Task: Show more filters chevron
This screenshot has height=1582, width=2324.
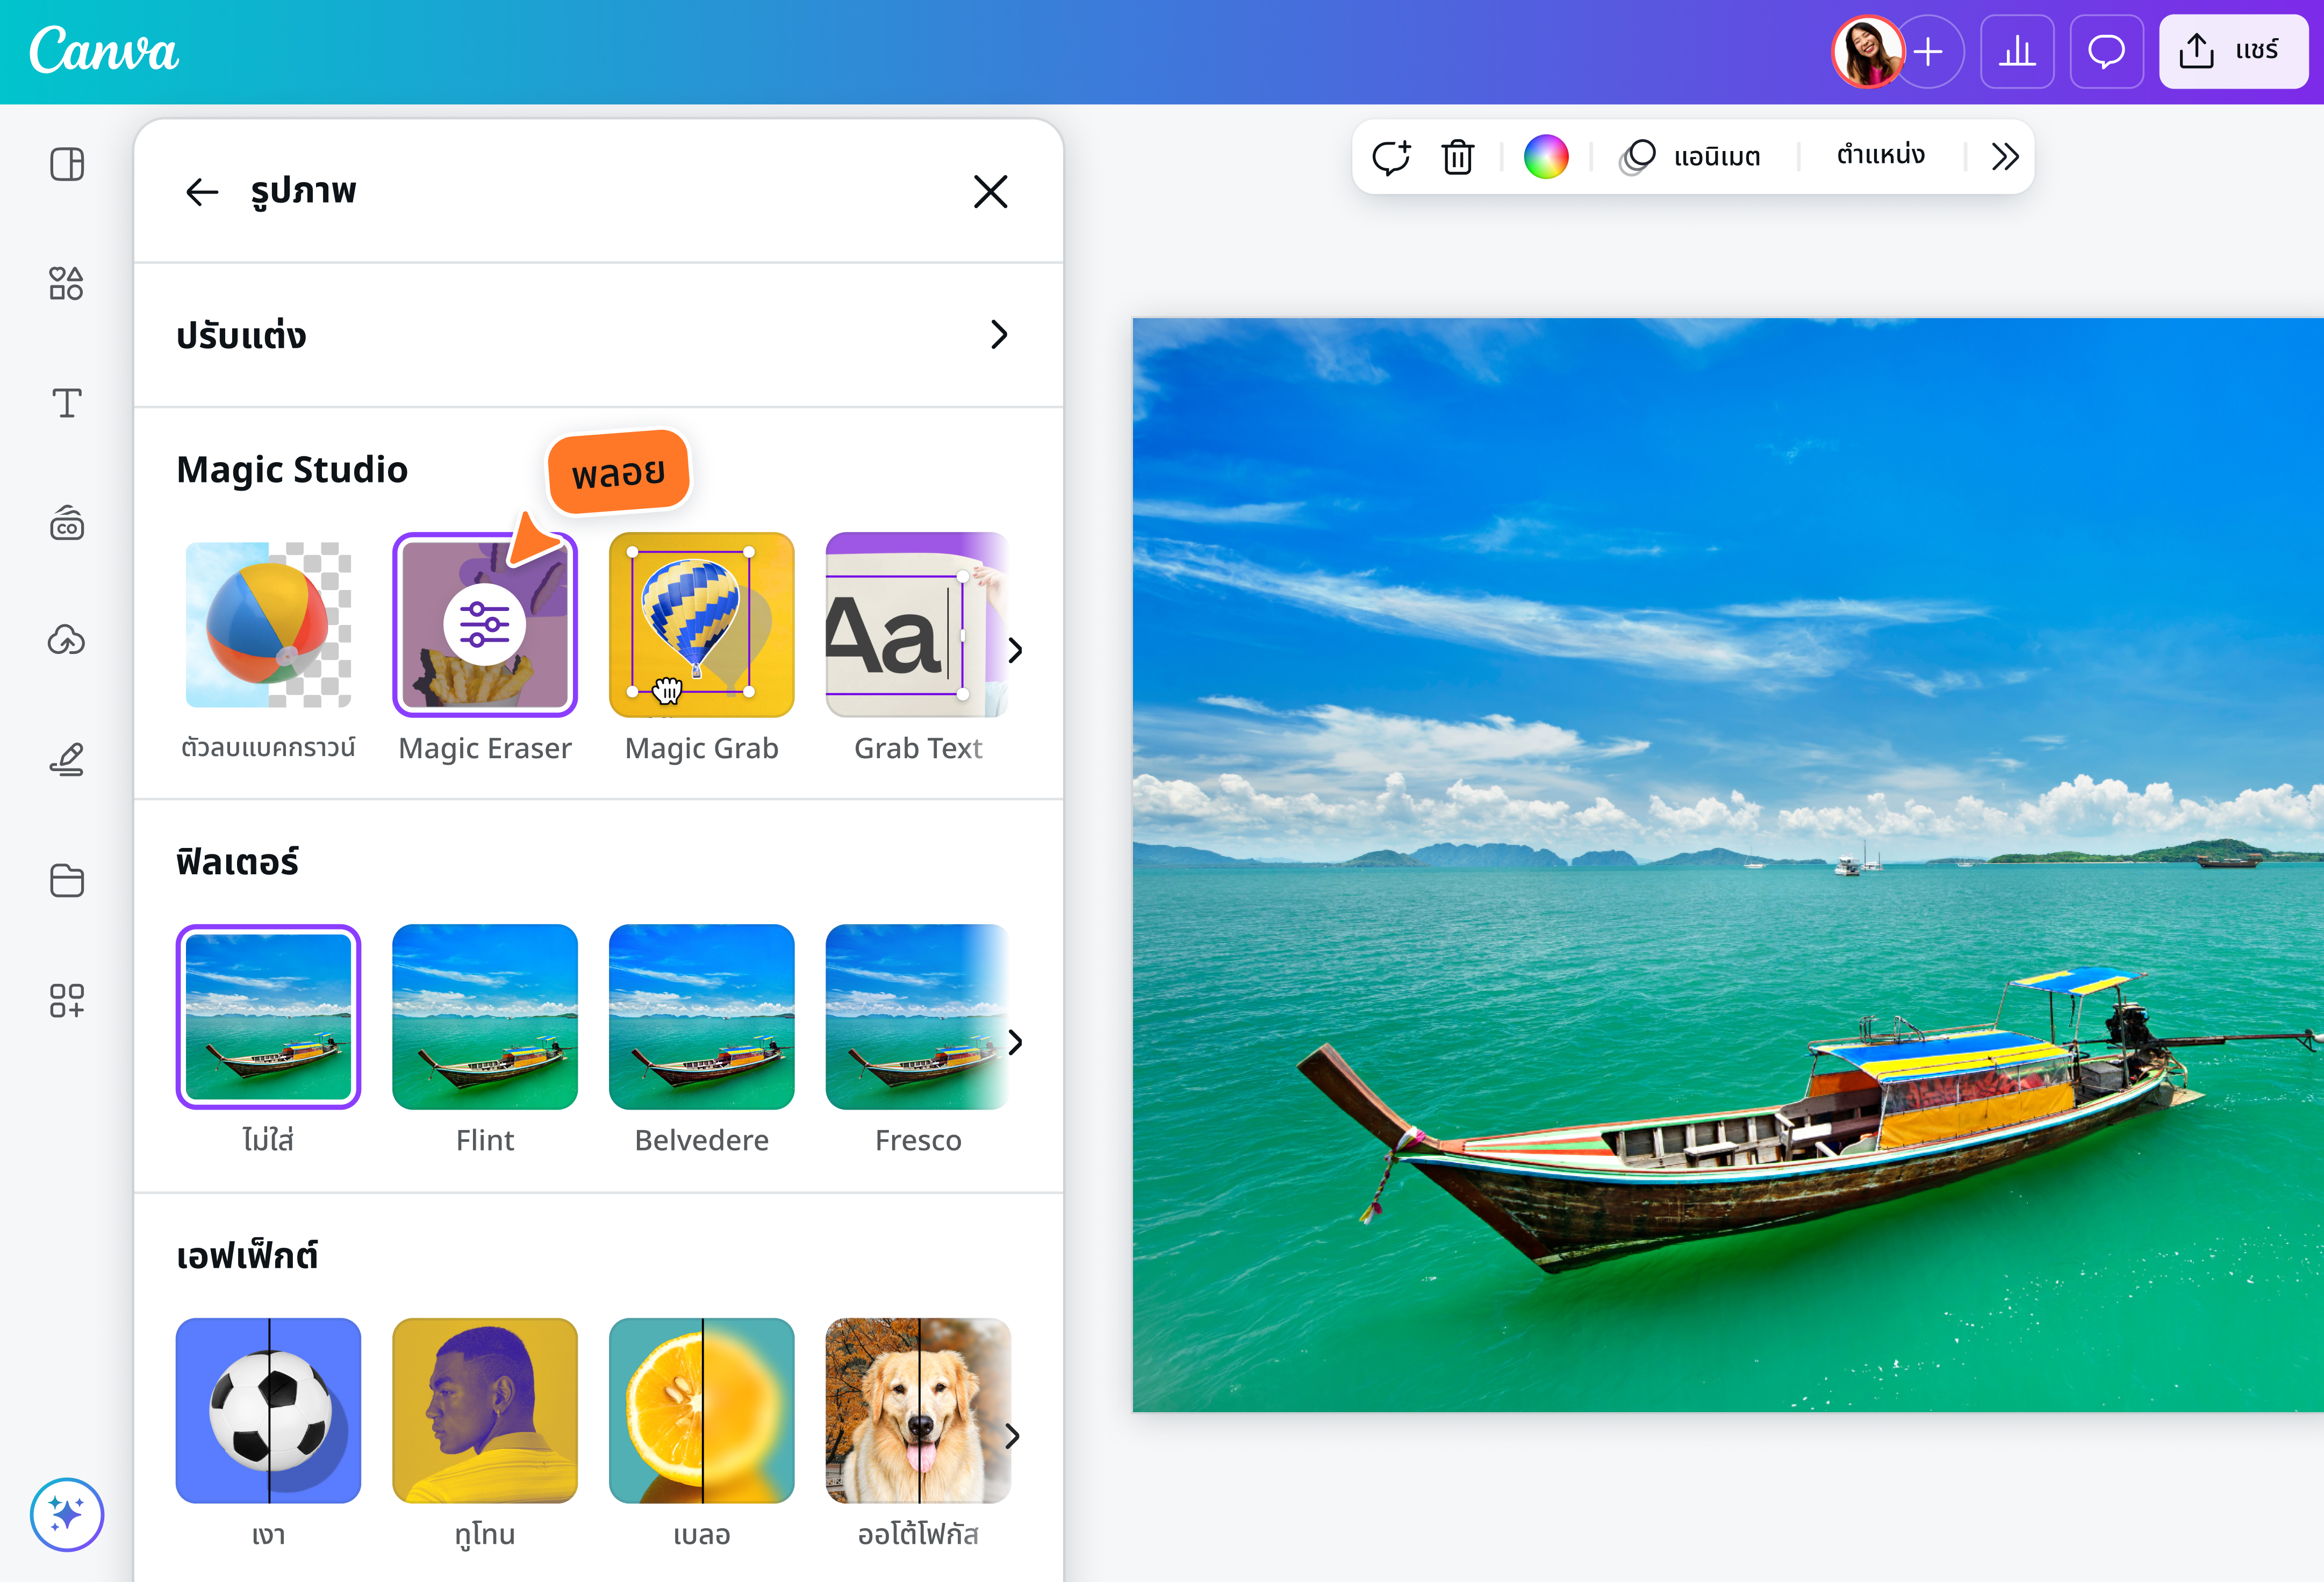Action: tap(1015, 1042)
